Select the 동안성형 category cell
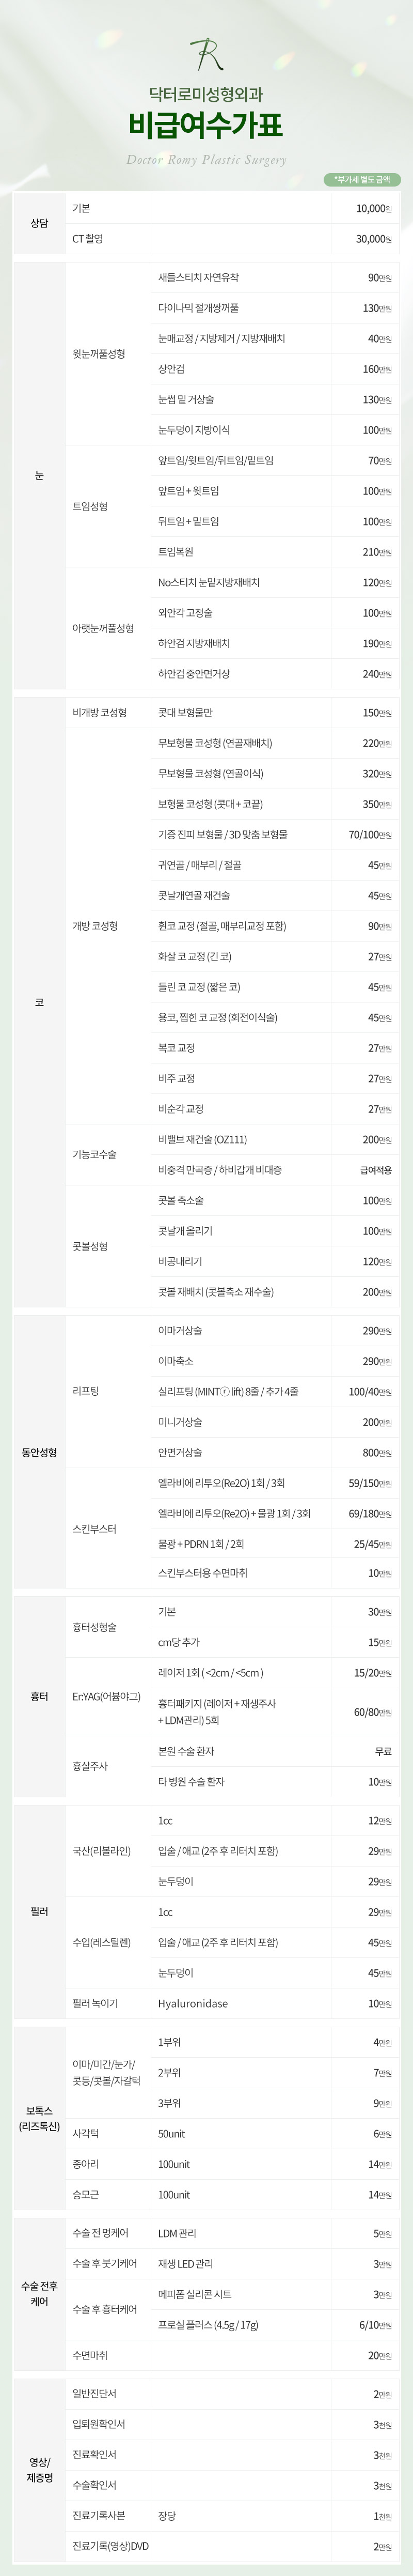 [x=39, y=1452]
